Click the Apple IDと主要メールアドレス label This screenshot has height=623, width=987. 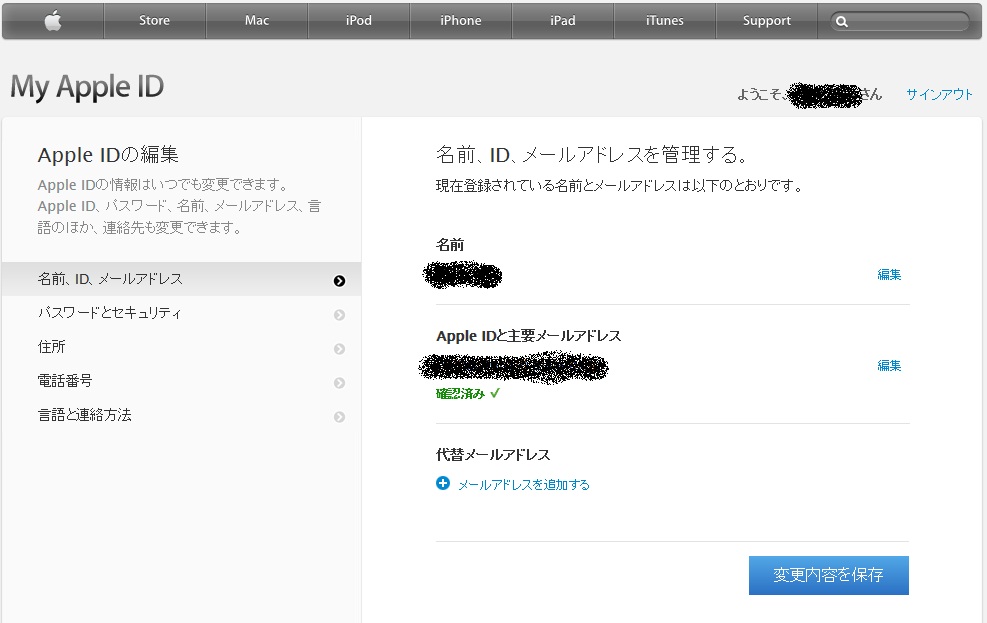[529, 336]
